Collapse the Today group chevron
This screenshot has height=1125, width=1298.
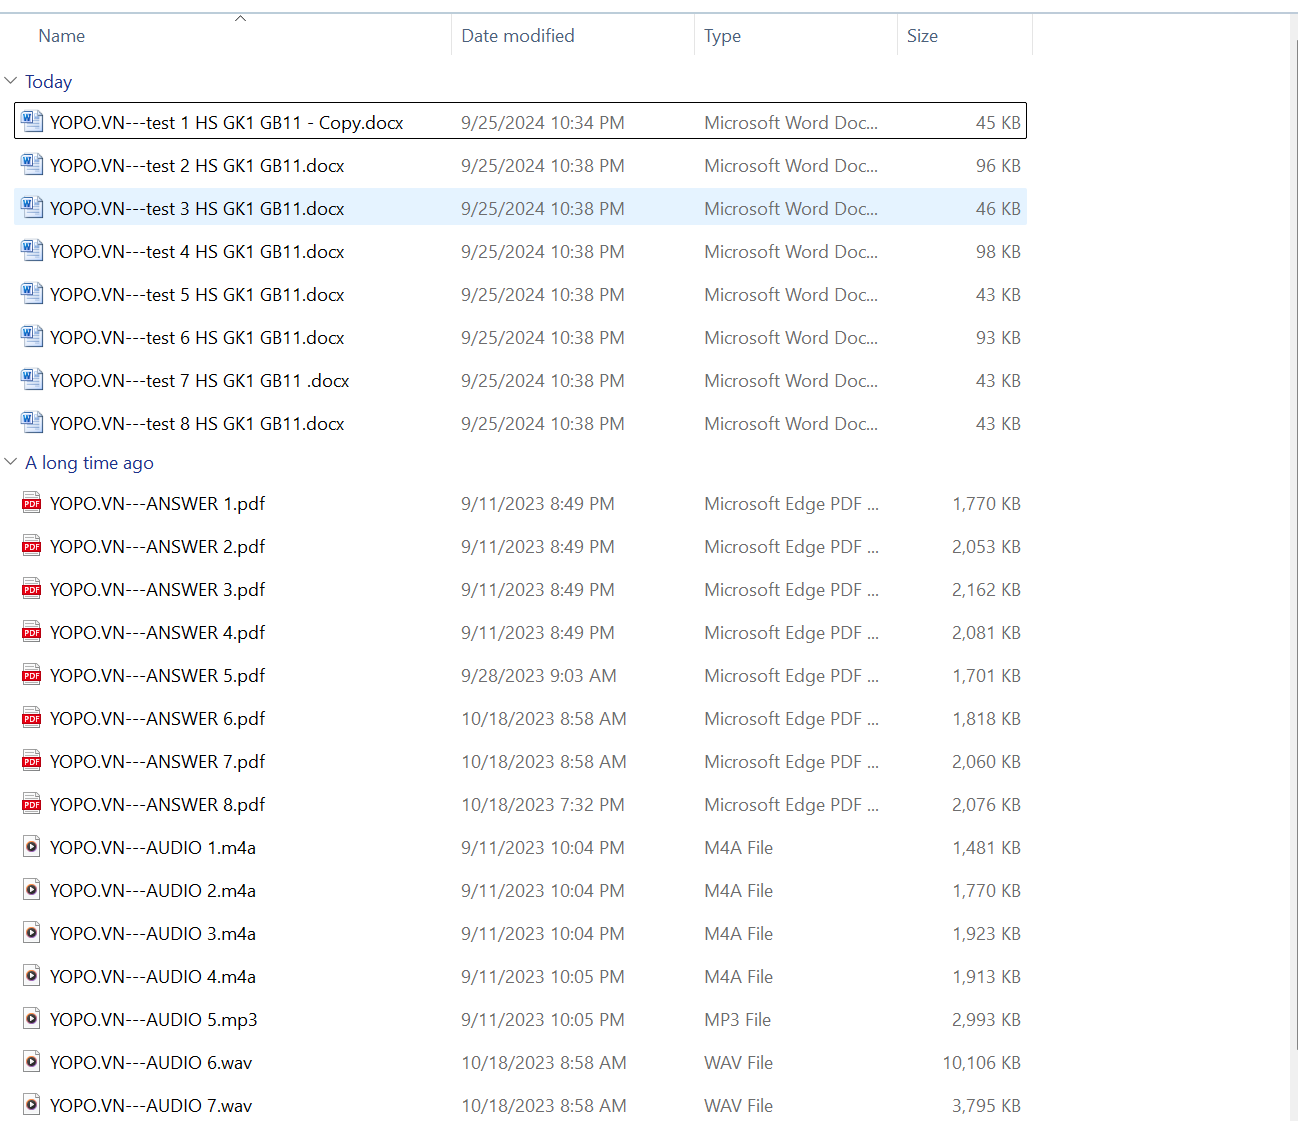pos(11,81)
